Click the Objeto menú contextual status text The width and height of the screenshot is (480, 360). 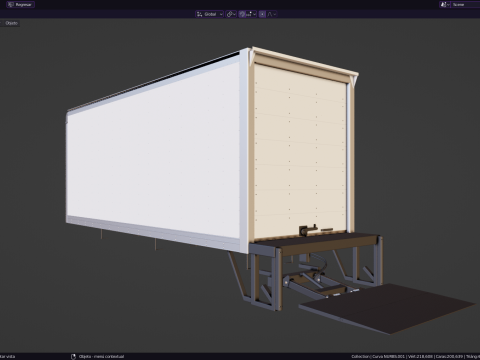point(101,356)
